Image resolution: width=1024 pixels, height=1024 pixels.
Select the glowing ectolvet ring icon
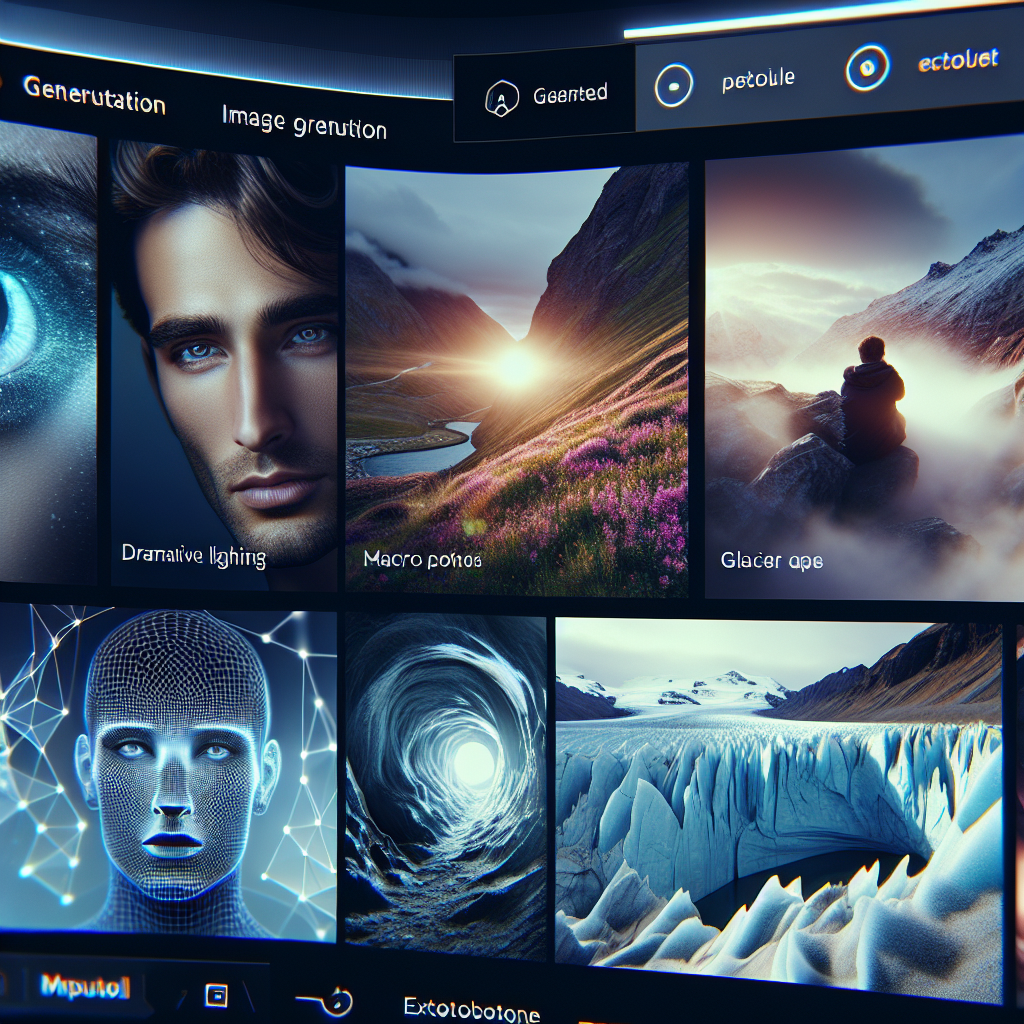pyautogui.click(x=868, y=69)
